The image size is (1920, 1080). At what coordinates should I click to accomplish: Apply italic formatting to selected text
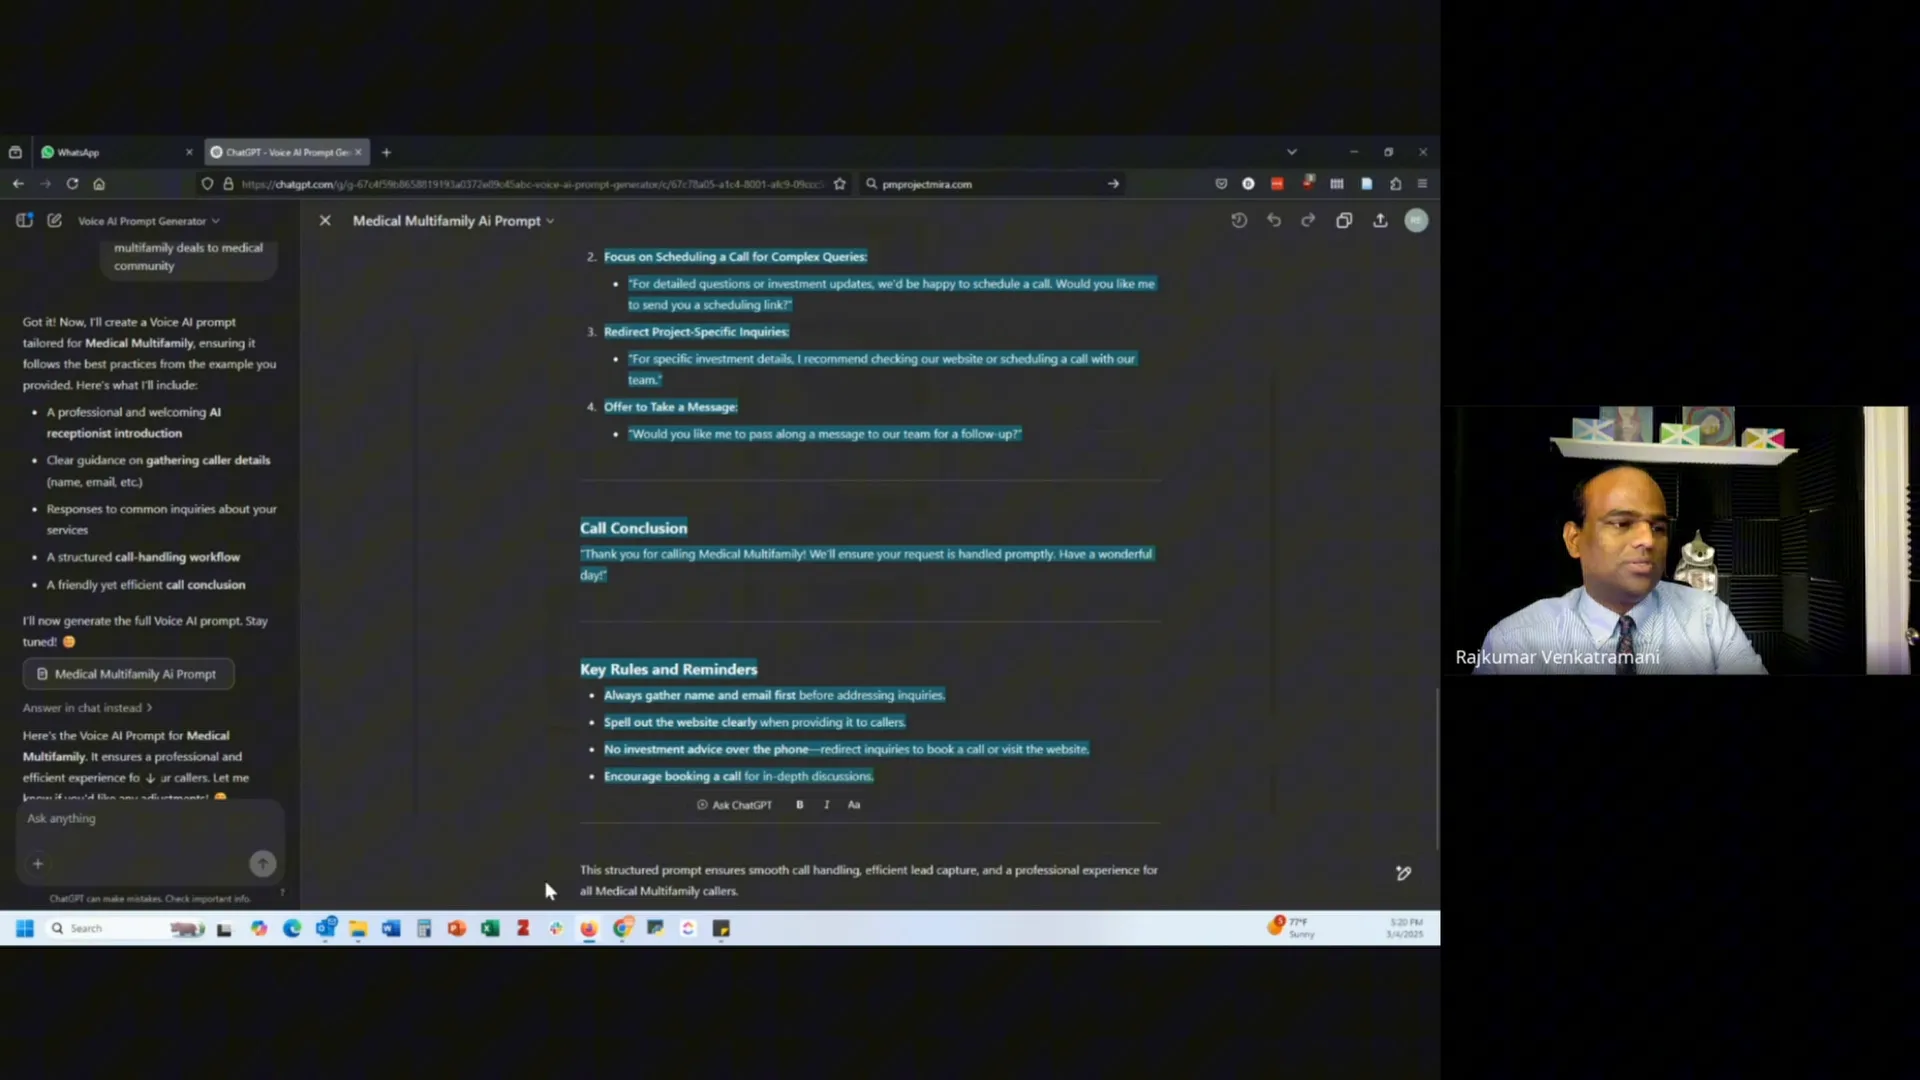click(826, 805)
